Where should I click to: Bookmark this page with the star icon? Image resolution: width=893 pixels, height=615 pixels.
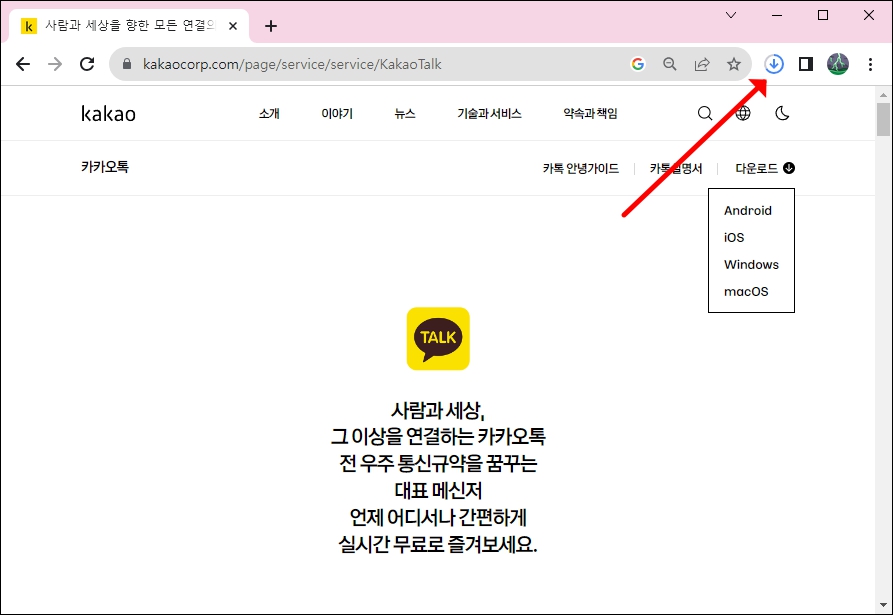pos(735,62)
